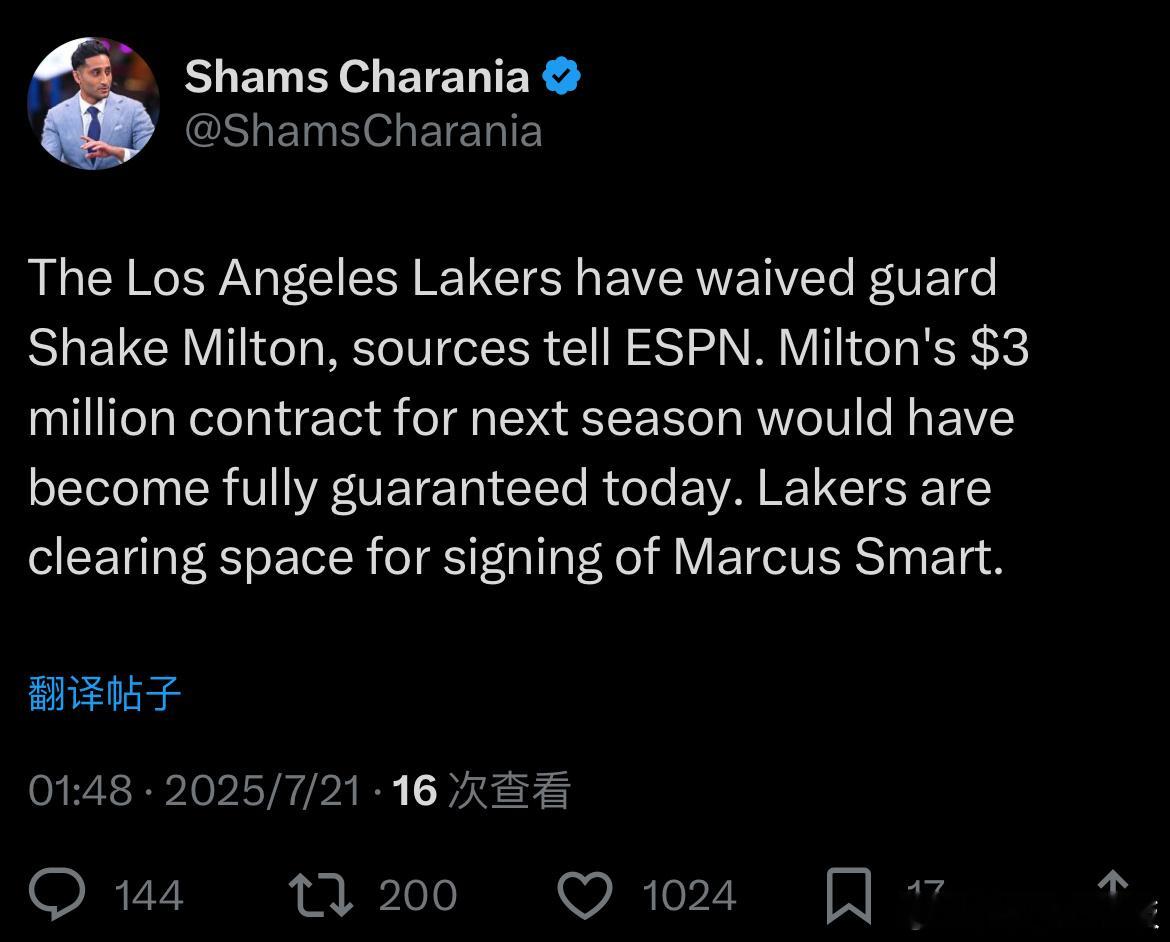Screen dimensions: 1170x942
Task: Click the blue verified badge
Action: [562, 76]
